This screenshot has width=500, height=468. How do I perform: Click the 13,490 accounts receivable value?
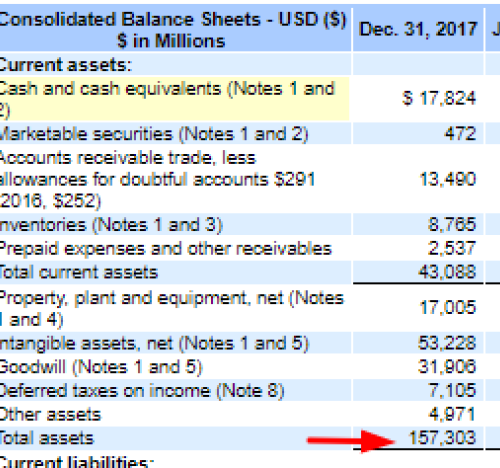tap(448, 179)
